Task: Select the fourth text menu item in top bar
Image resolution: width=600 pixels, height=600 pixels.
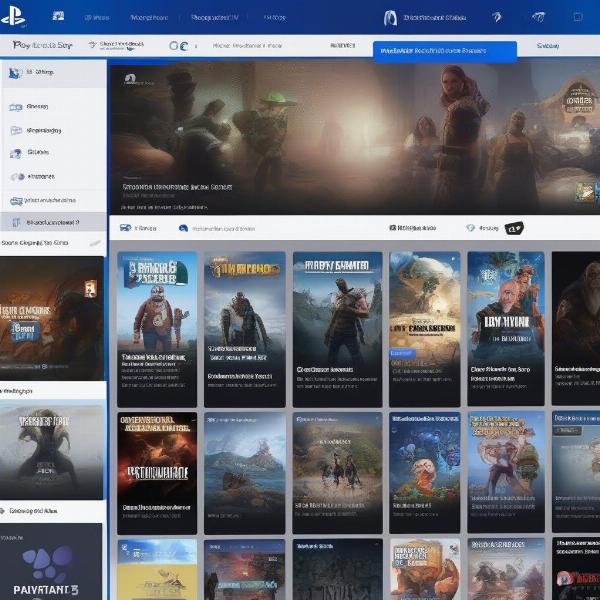Action: tap(275, 18)
